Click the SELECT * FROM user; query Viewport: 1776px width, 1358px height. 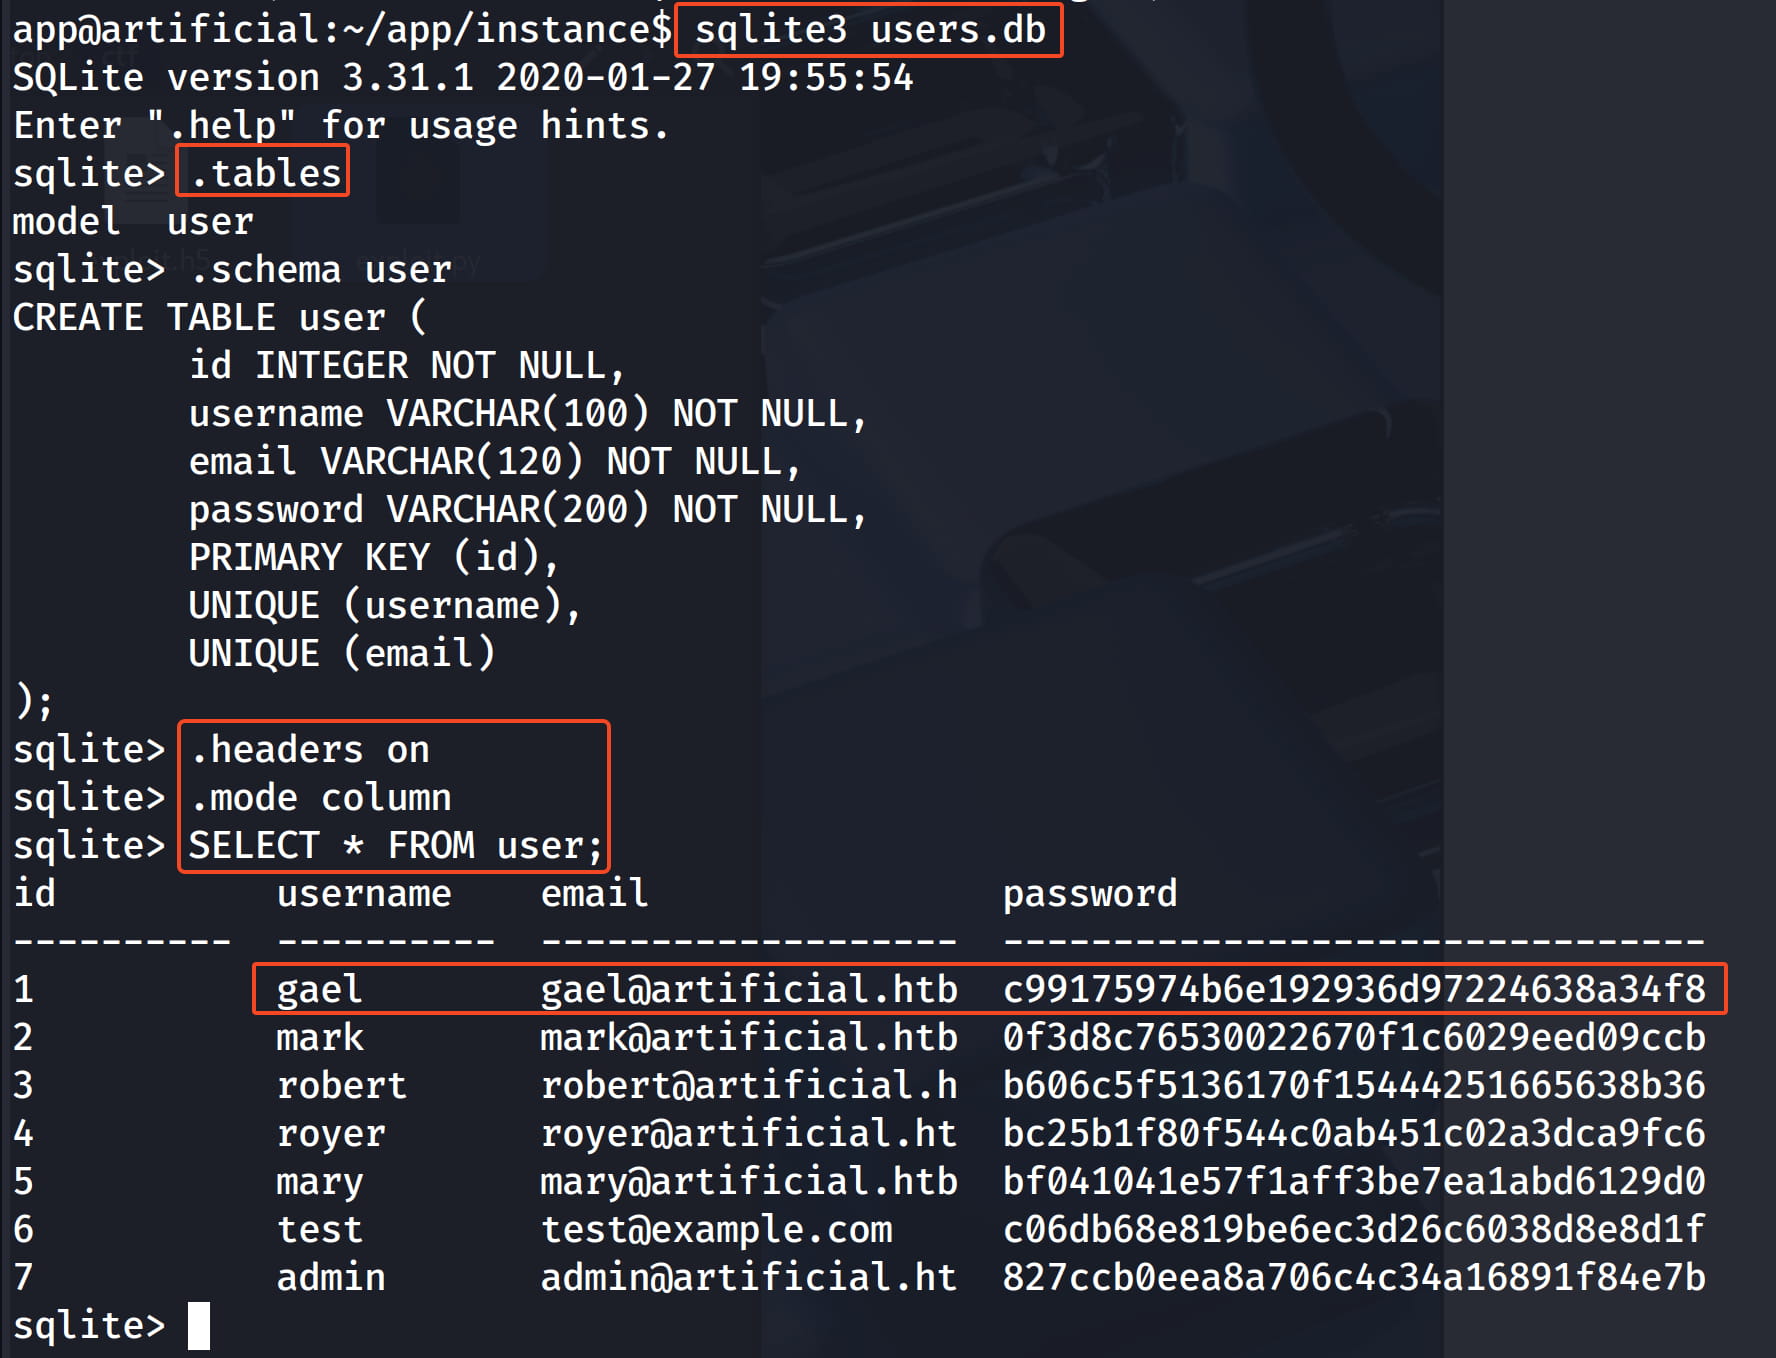[x=395, y=846]
